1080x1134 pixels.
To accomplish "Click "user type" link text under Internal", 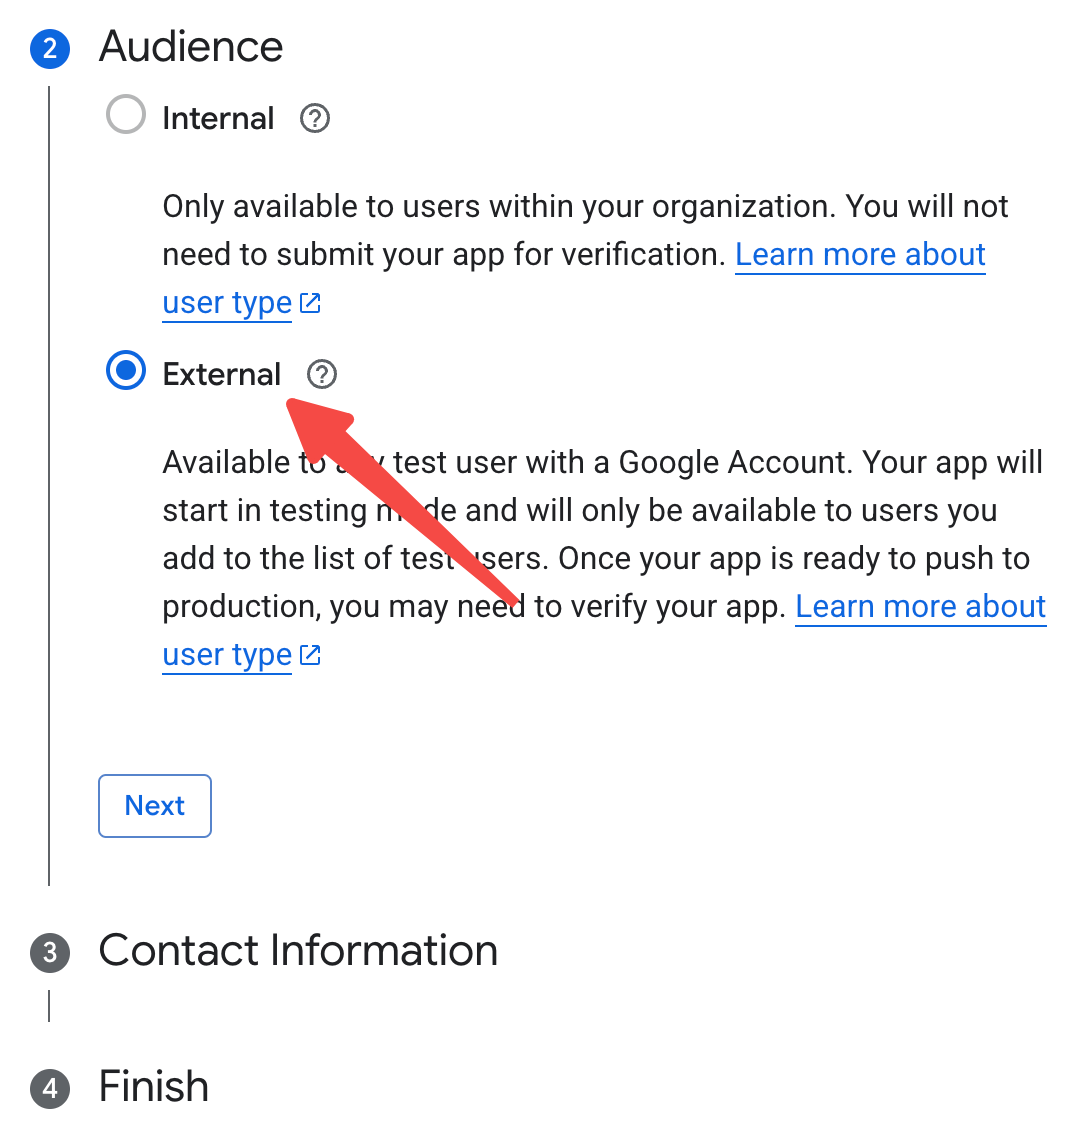I will coord(227,303).
